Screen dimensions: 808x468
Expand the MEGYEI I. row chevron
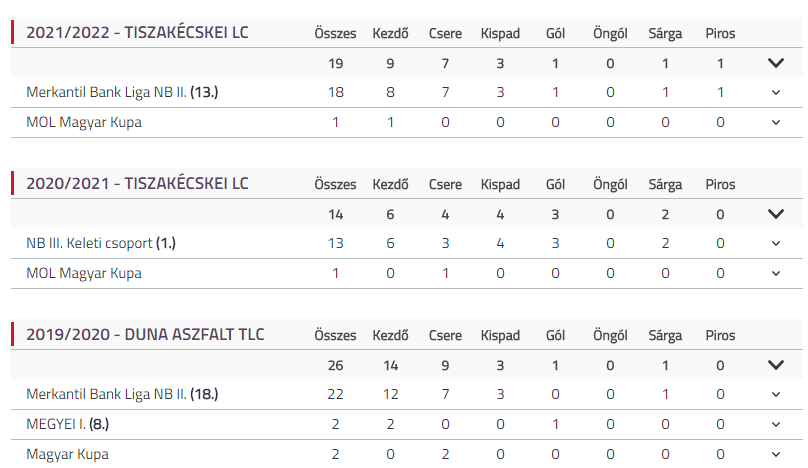[x=775, y=424]
